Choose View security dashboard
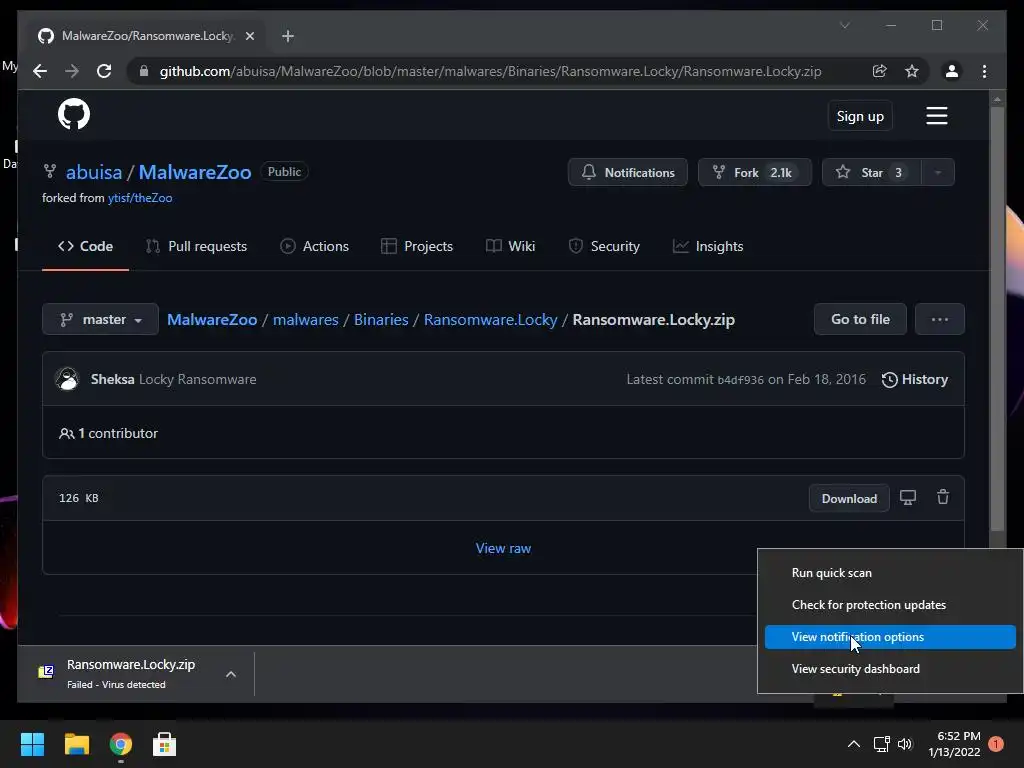The width and height of the screenshot is (1024, 768). tap(890, 669)
